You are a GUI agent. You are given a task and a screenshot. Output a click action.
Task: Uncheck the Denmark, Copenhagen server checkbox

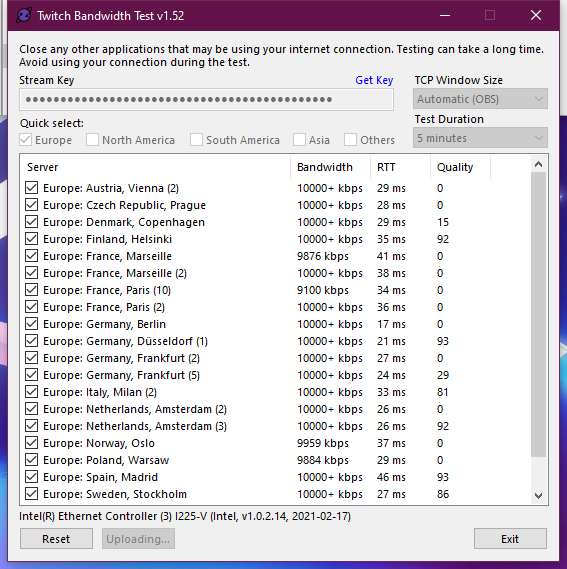pyautogui.click(x=32, y=222)
